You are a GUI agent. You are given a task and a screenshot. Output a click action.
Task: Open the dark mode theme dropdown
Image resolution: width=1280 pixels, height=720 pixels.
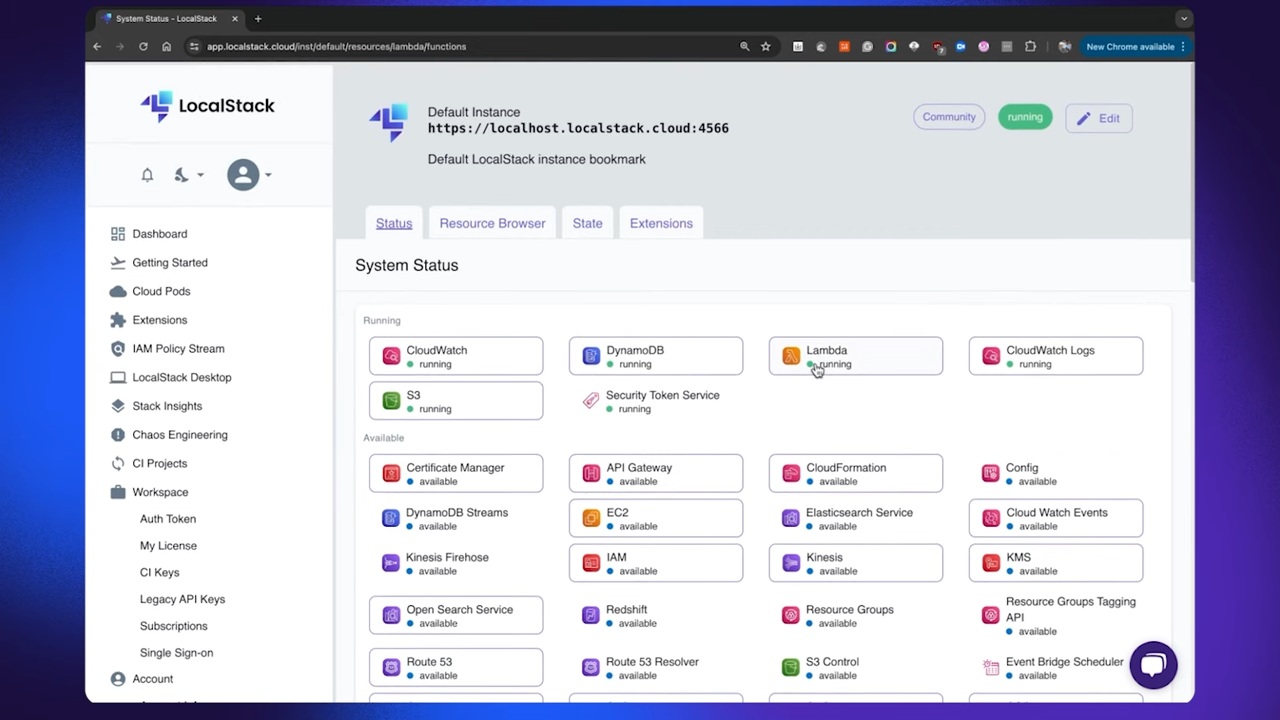click(188, 175)
